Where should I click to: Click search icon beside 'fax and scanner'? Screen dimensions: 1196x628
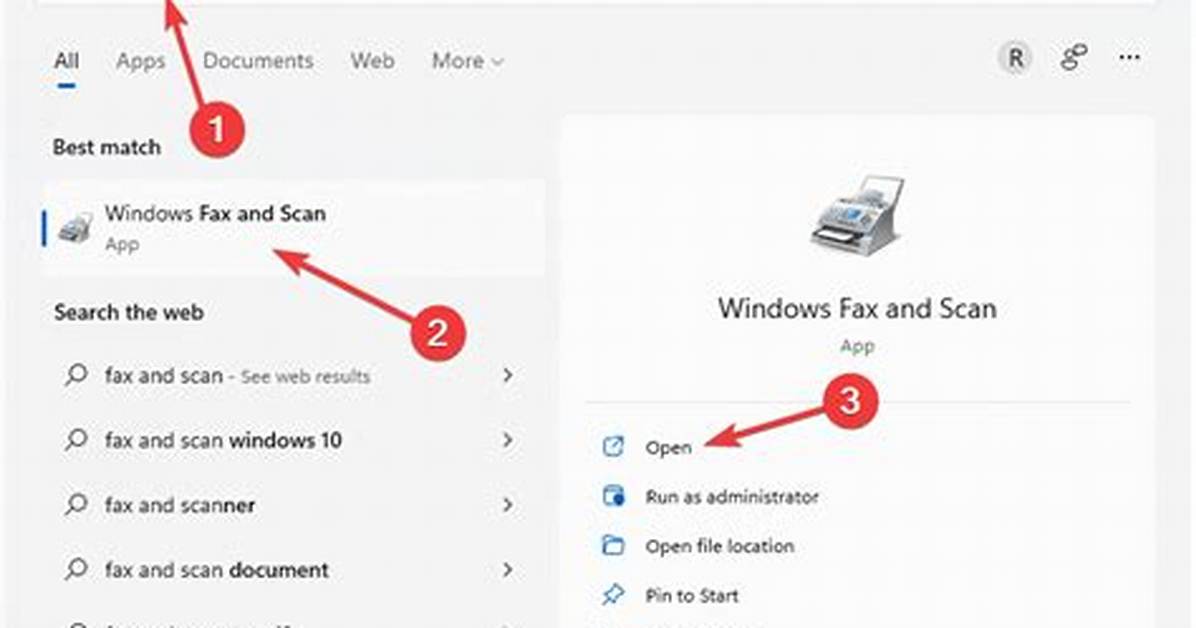[76, 504]
